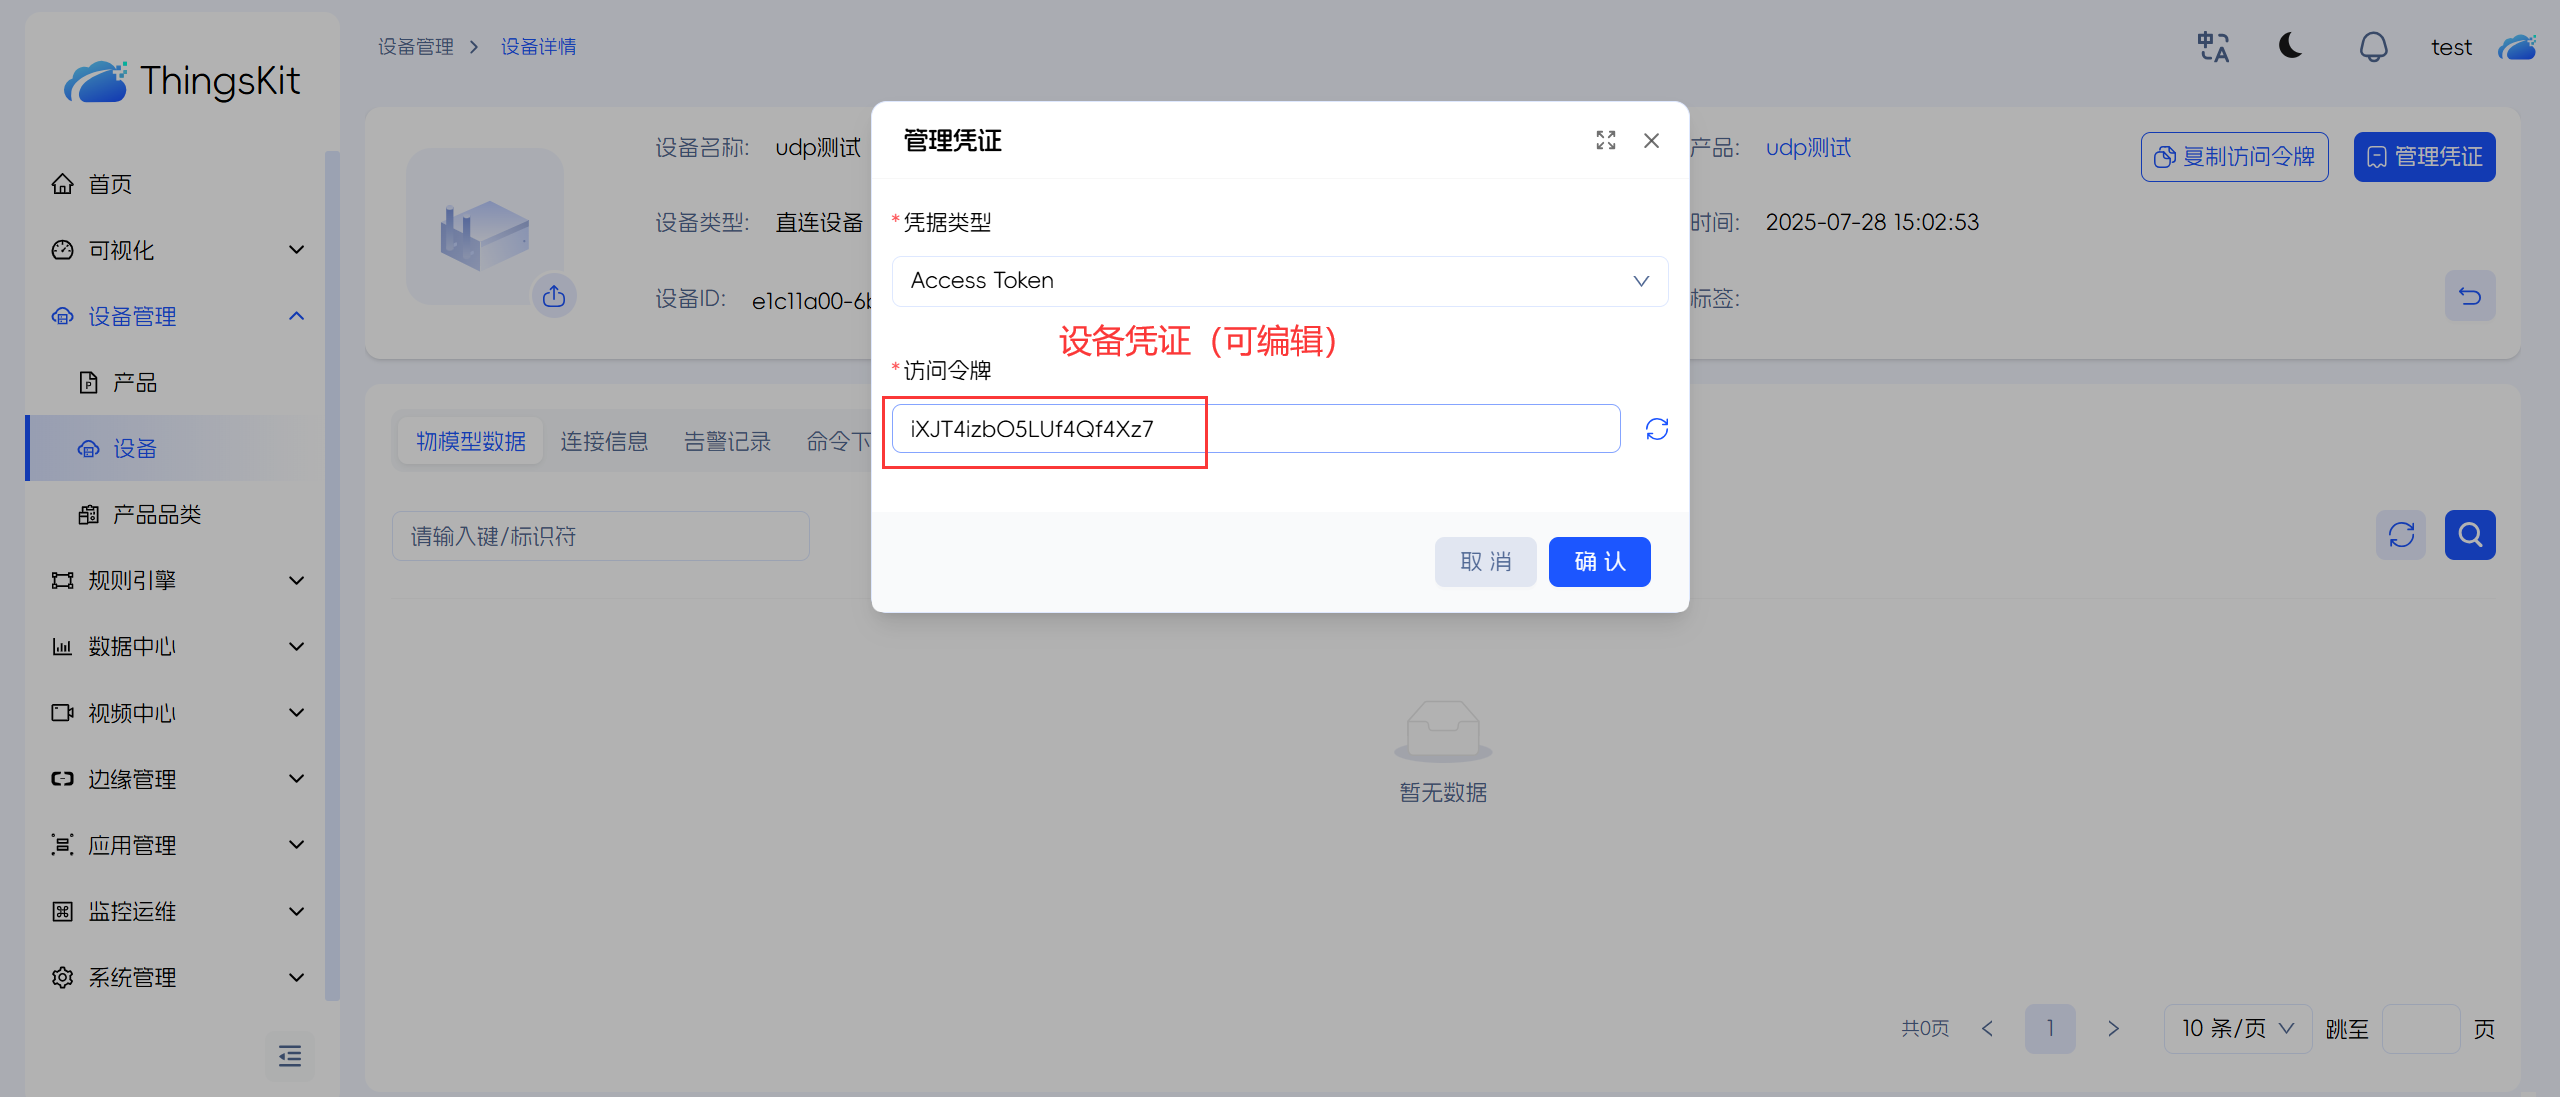Click 复制访问令牌 button

(x=2234, y=157)
